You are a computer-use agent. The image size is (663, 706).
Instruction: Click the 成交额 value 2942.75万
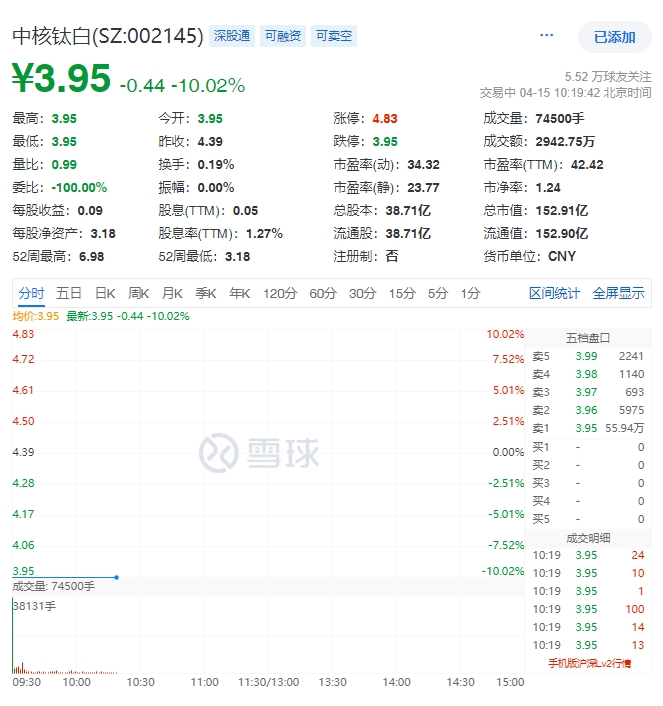pos(565,142)
